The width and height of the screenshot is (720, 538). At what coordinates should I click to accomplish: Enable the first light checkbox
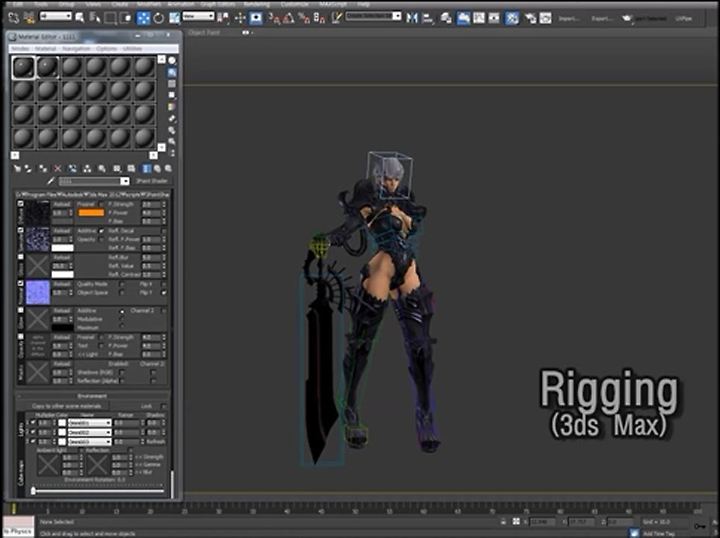[33, 422]
